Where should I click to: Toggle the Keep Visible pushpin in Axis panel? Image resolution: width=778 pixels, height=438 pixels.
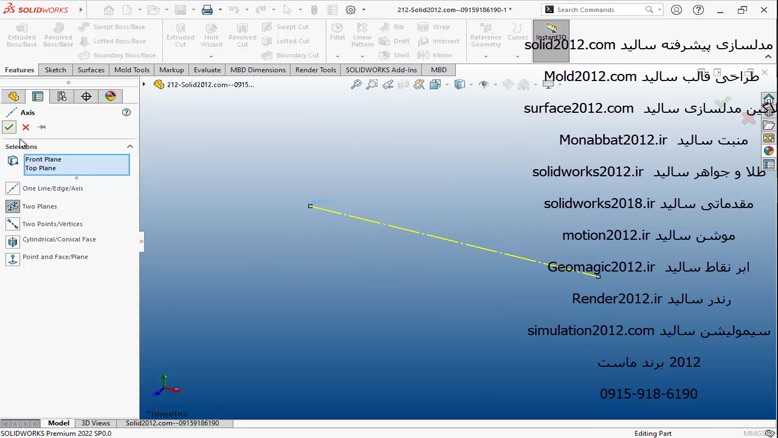coord(42,127)
